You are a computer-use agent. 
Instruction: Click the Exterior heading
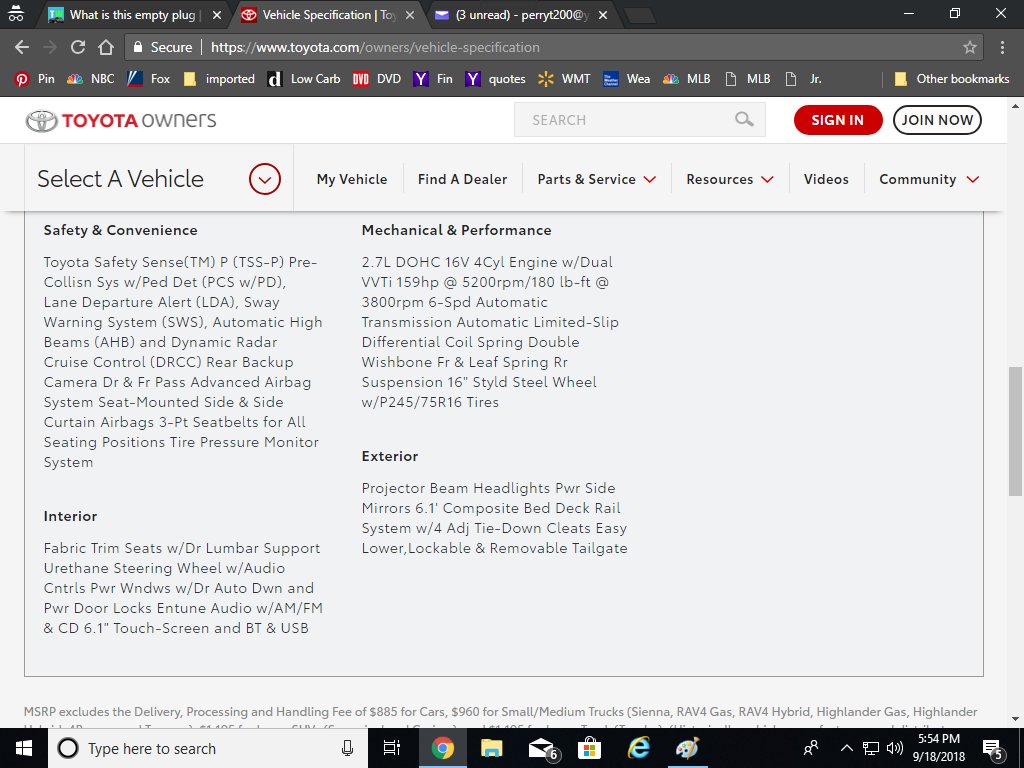tap(390, 456)
